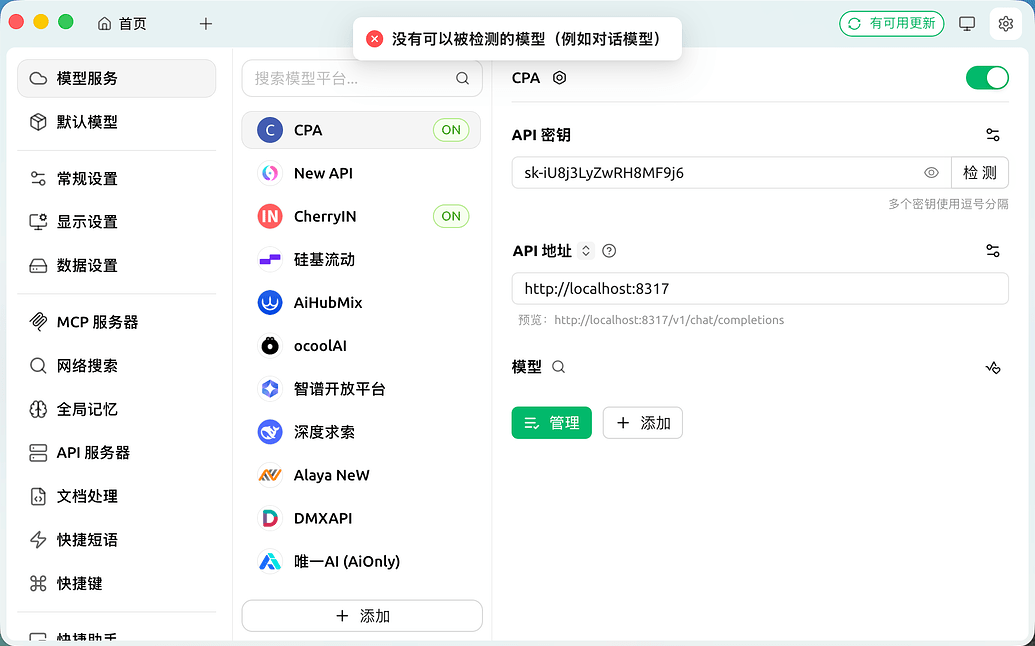
Task: Click 有可用更新 update button
Action: pos(892,24)
